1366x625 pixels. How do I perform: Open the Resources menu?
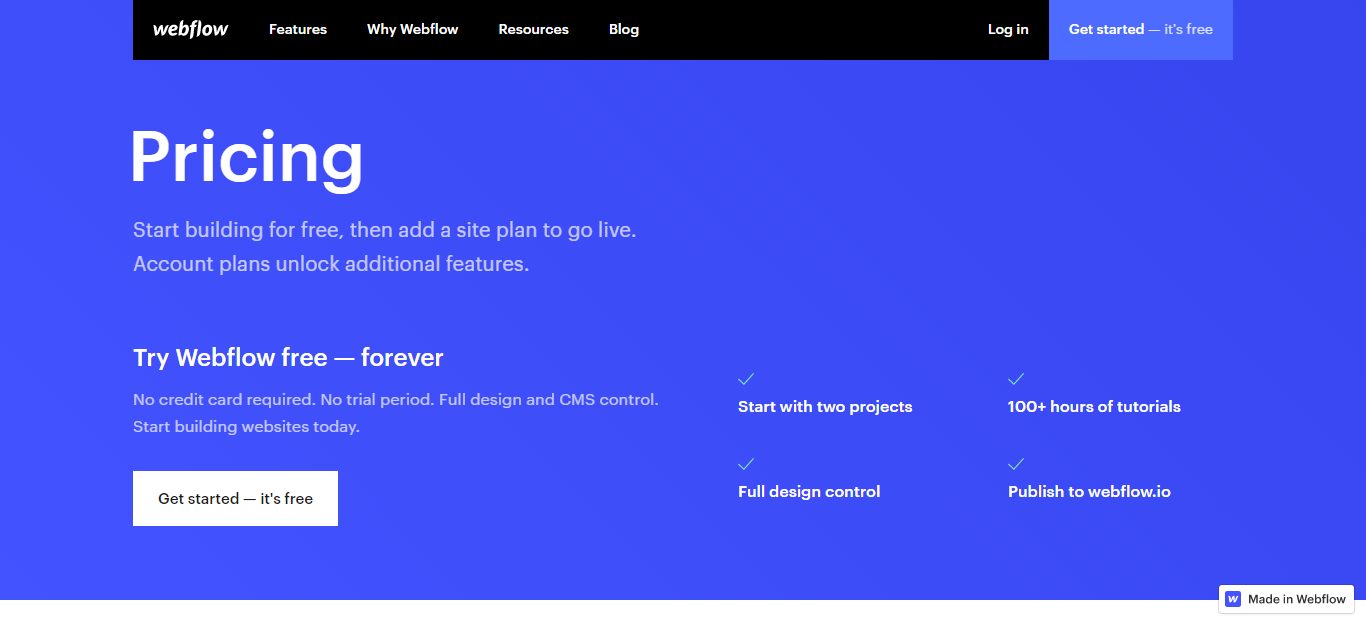533,29
